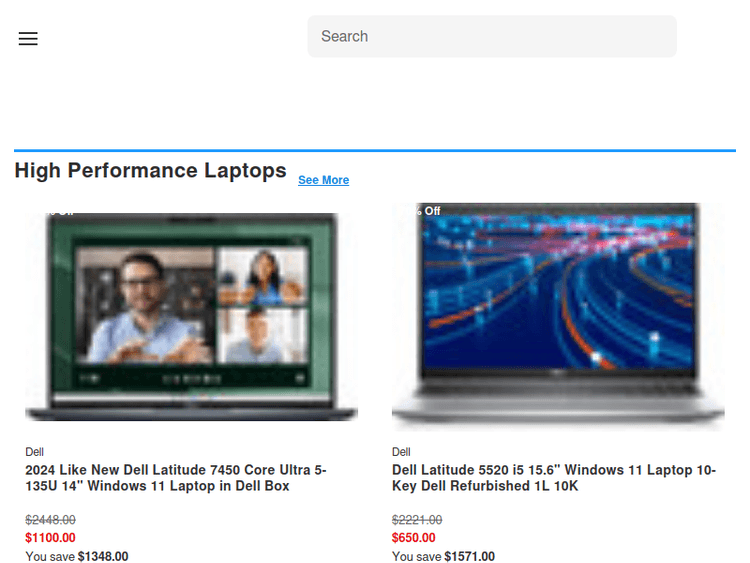Click the blue divider line above the heading
The width and height of the screenshot is (750, 563).
coord(375,151)
